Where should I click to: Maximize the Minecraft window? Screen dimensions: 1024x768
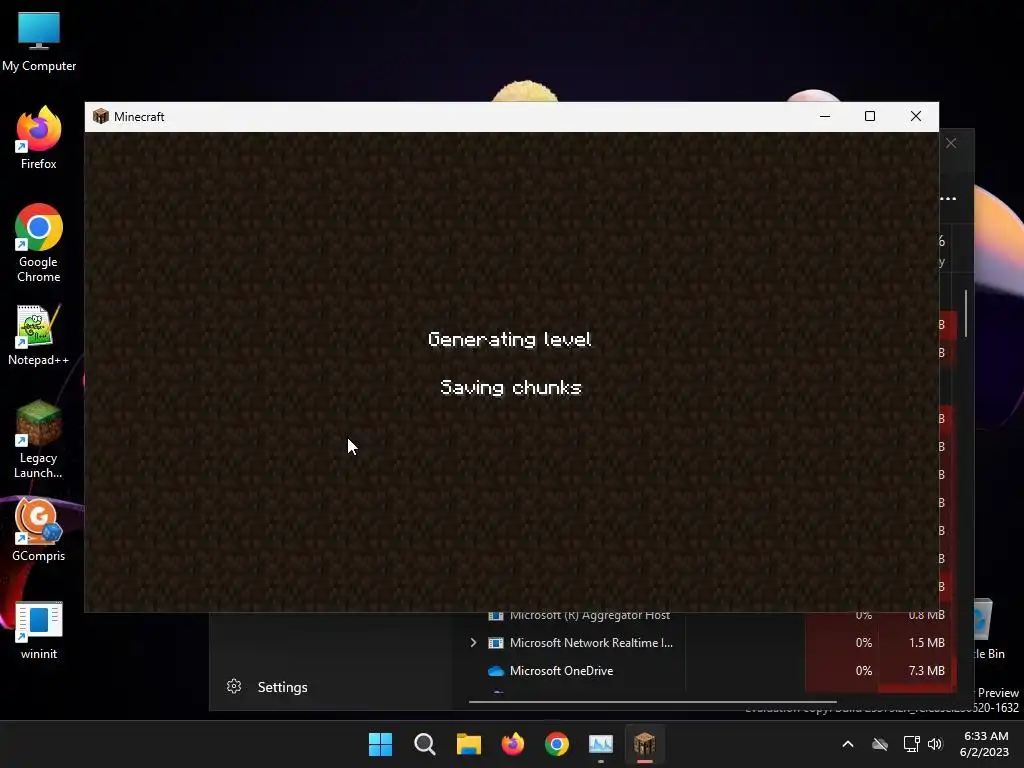coord(870,116)
